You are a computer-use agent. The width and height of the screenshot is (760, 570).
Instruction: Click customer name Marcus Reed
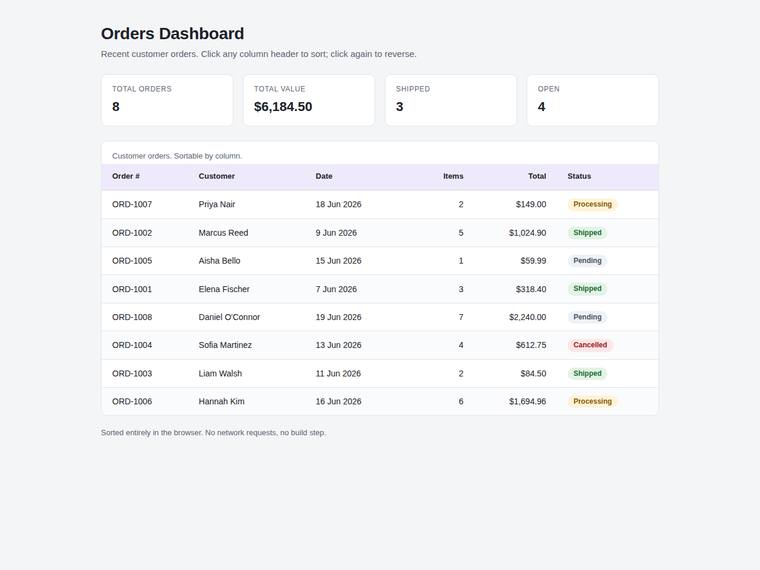pyautogui.click(x=223, y=233)
